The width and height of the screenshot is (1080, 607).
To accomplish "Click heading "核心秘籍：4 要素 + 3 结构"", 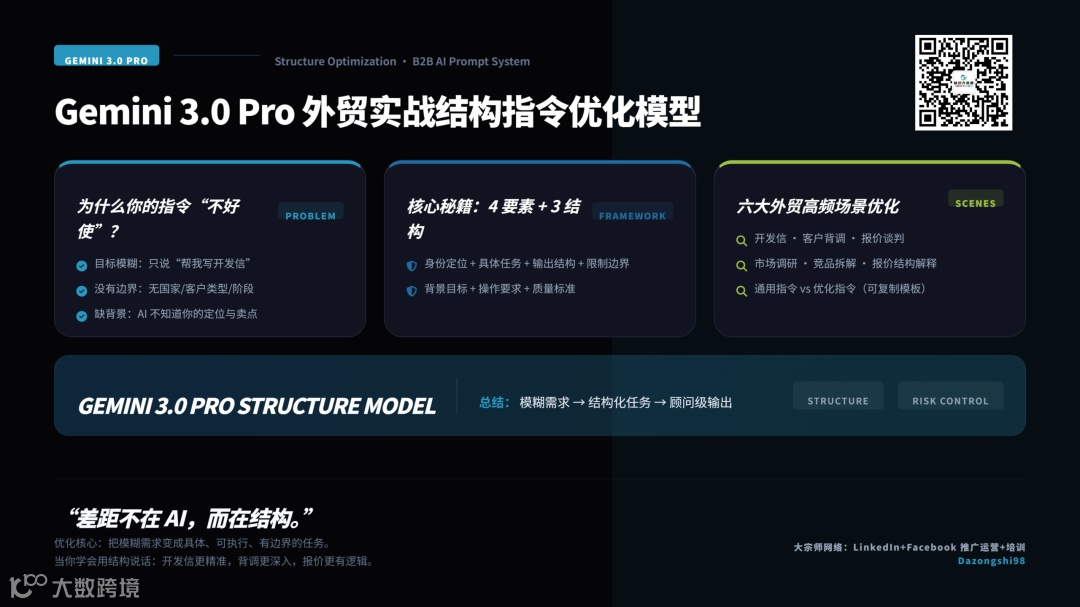I will 493,218.
